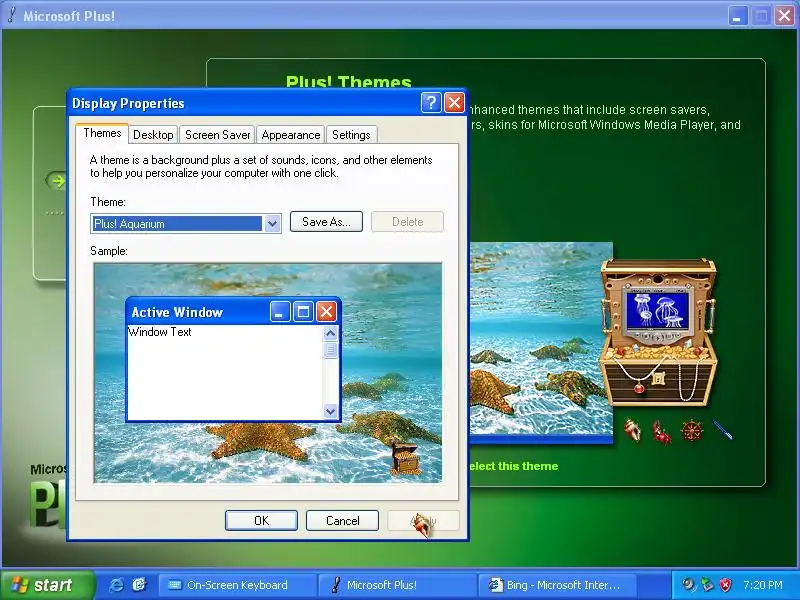This screenshot has width=800, height=600.
Task: Confirm with the OK button
Action: pyautogui.click(x=261, y=520)
